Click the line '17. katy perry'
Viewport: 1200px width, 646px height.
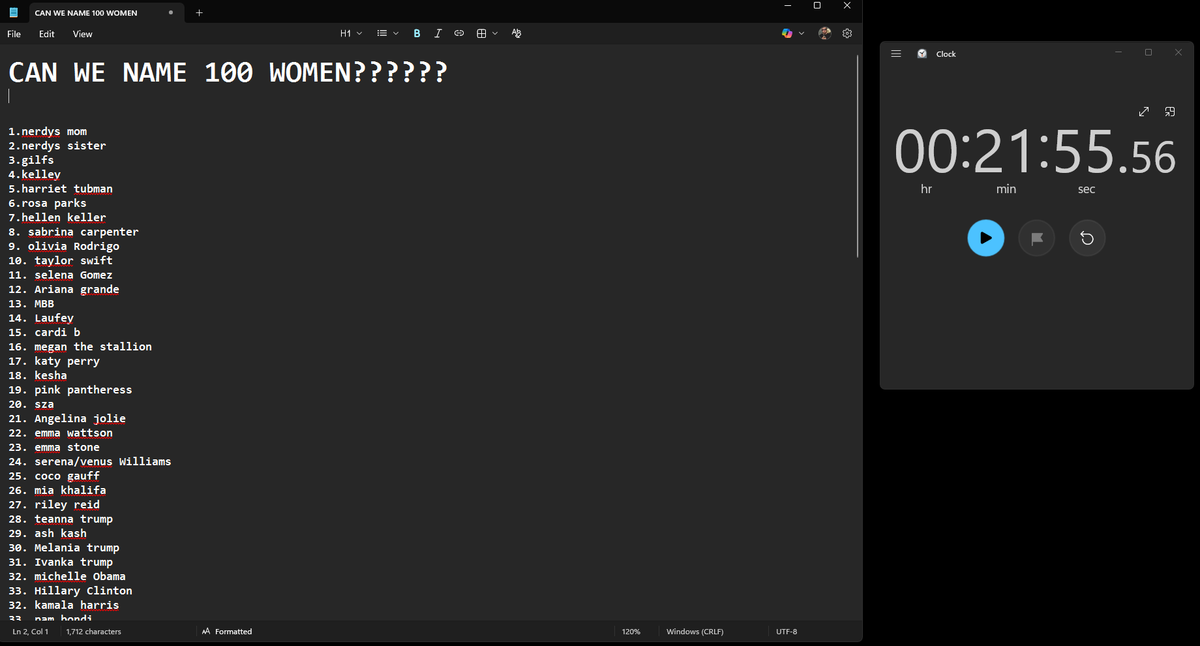pyautogui.click(x=54, y=361)
